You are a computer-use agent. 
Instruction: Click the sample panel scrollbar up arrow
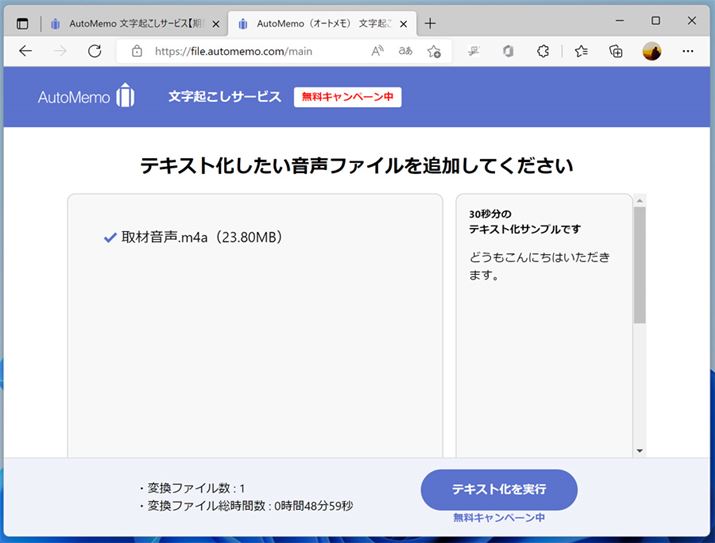click(639, 201)
